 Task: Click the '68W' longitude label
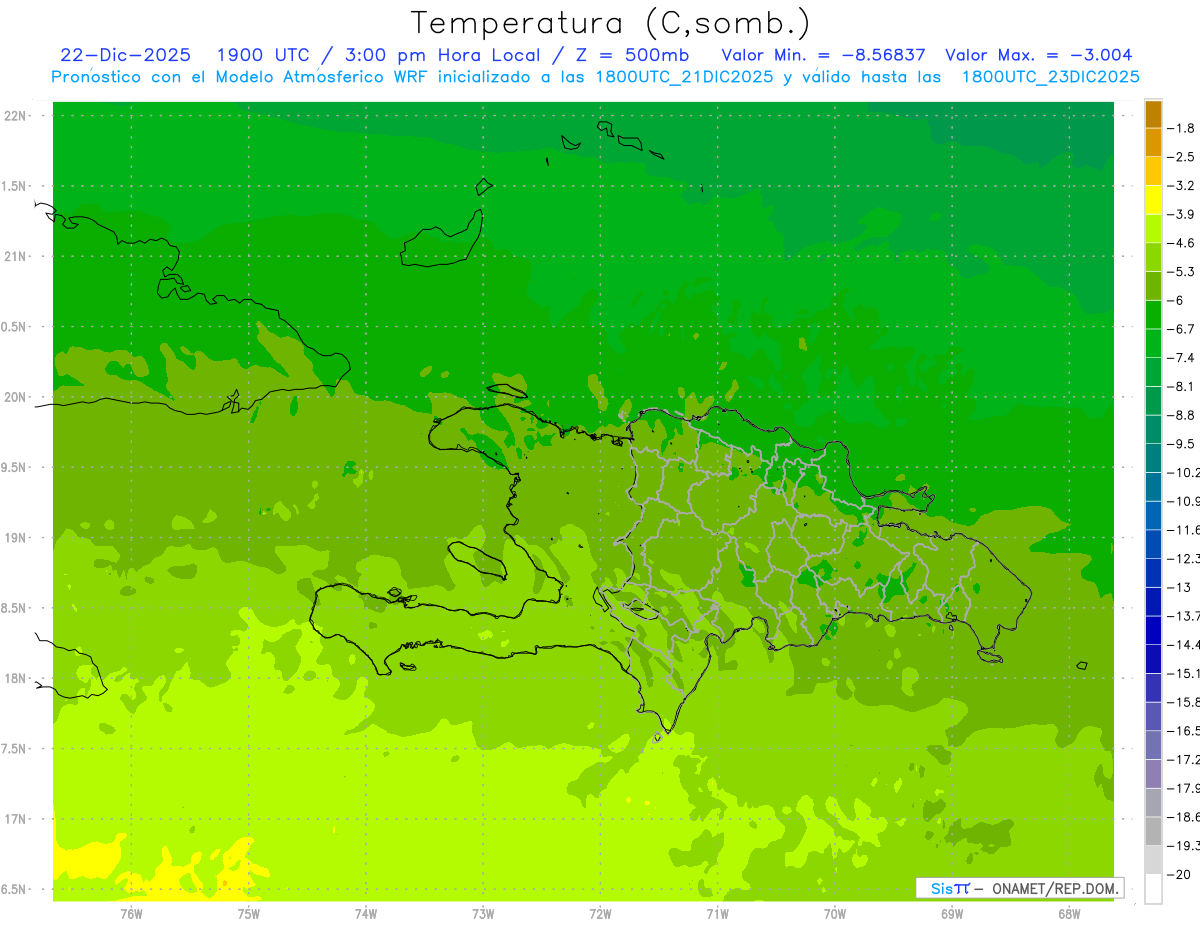(1068, 914)
